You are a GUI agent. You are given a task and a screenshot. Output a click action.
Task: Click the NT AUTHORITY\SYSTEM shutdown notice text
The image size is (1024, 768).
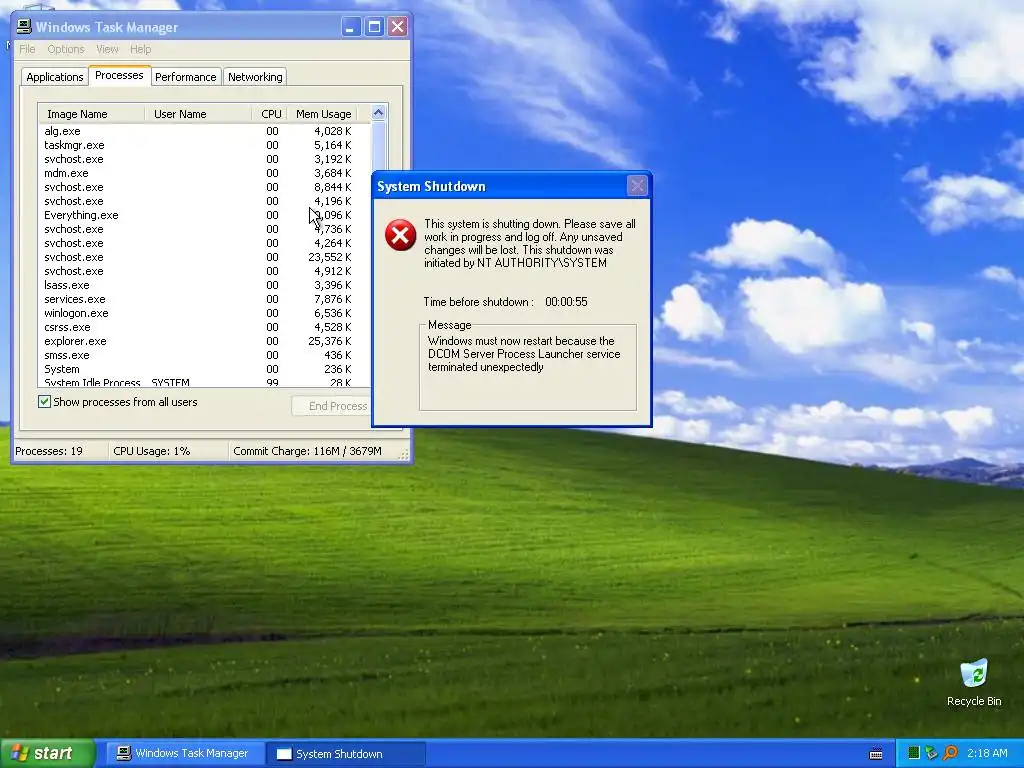[x=529, y=243]
